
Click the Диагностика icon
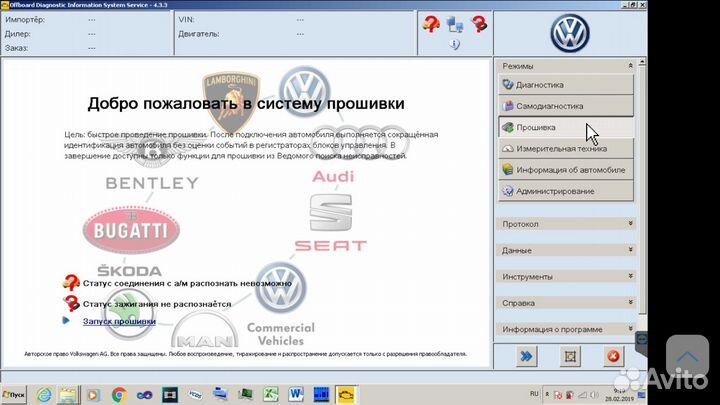tap(507, 84)
